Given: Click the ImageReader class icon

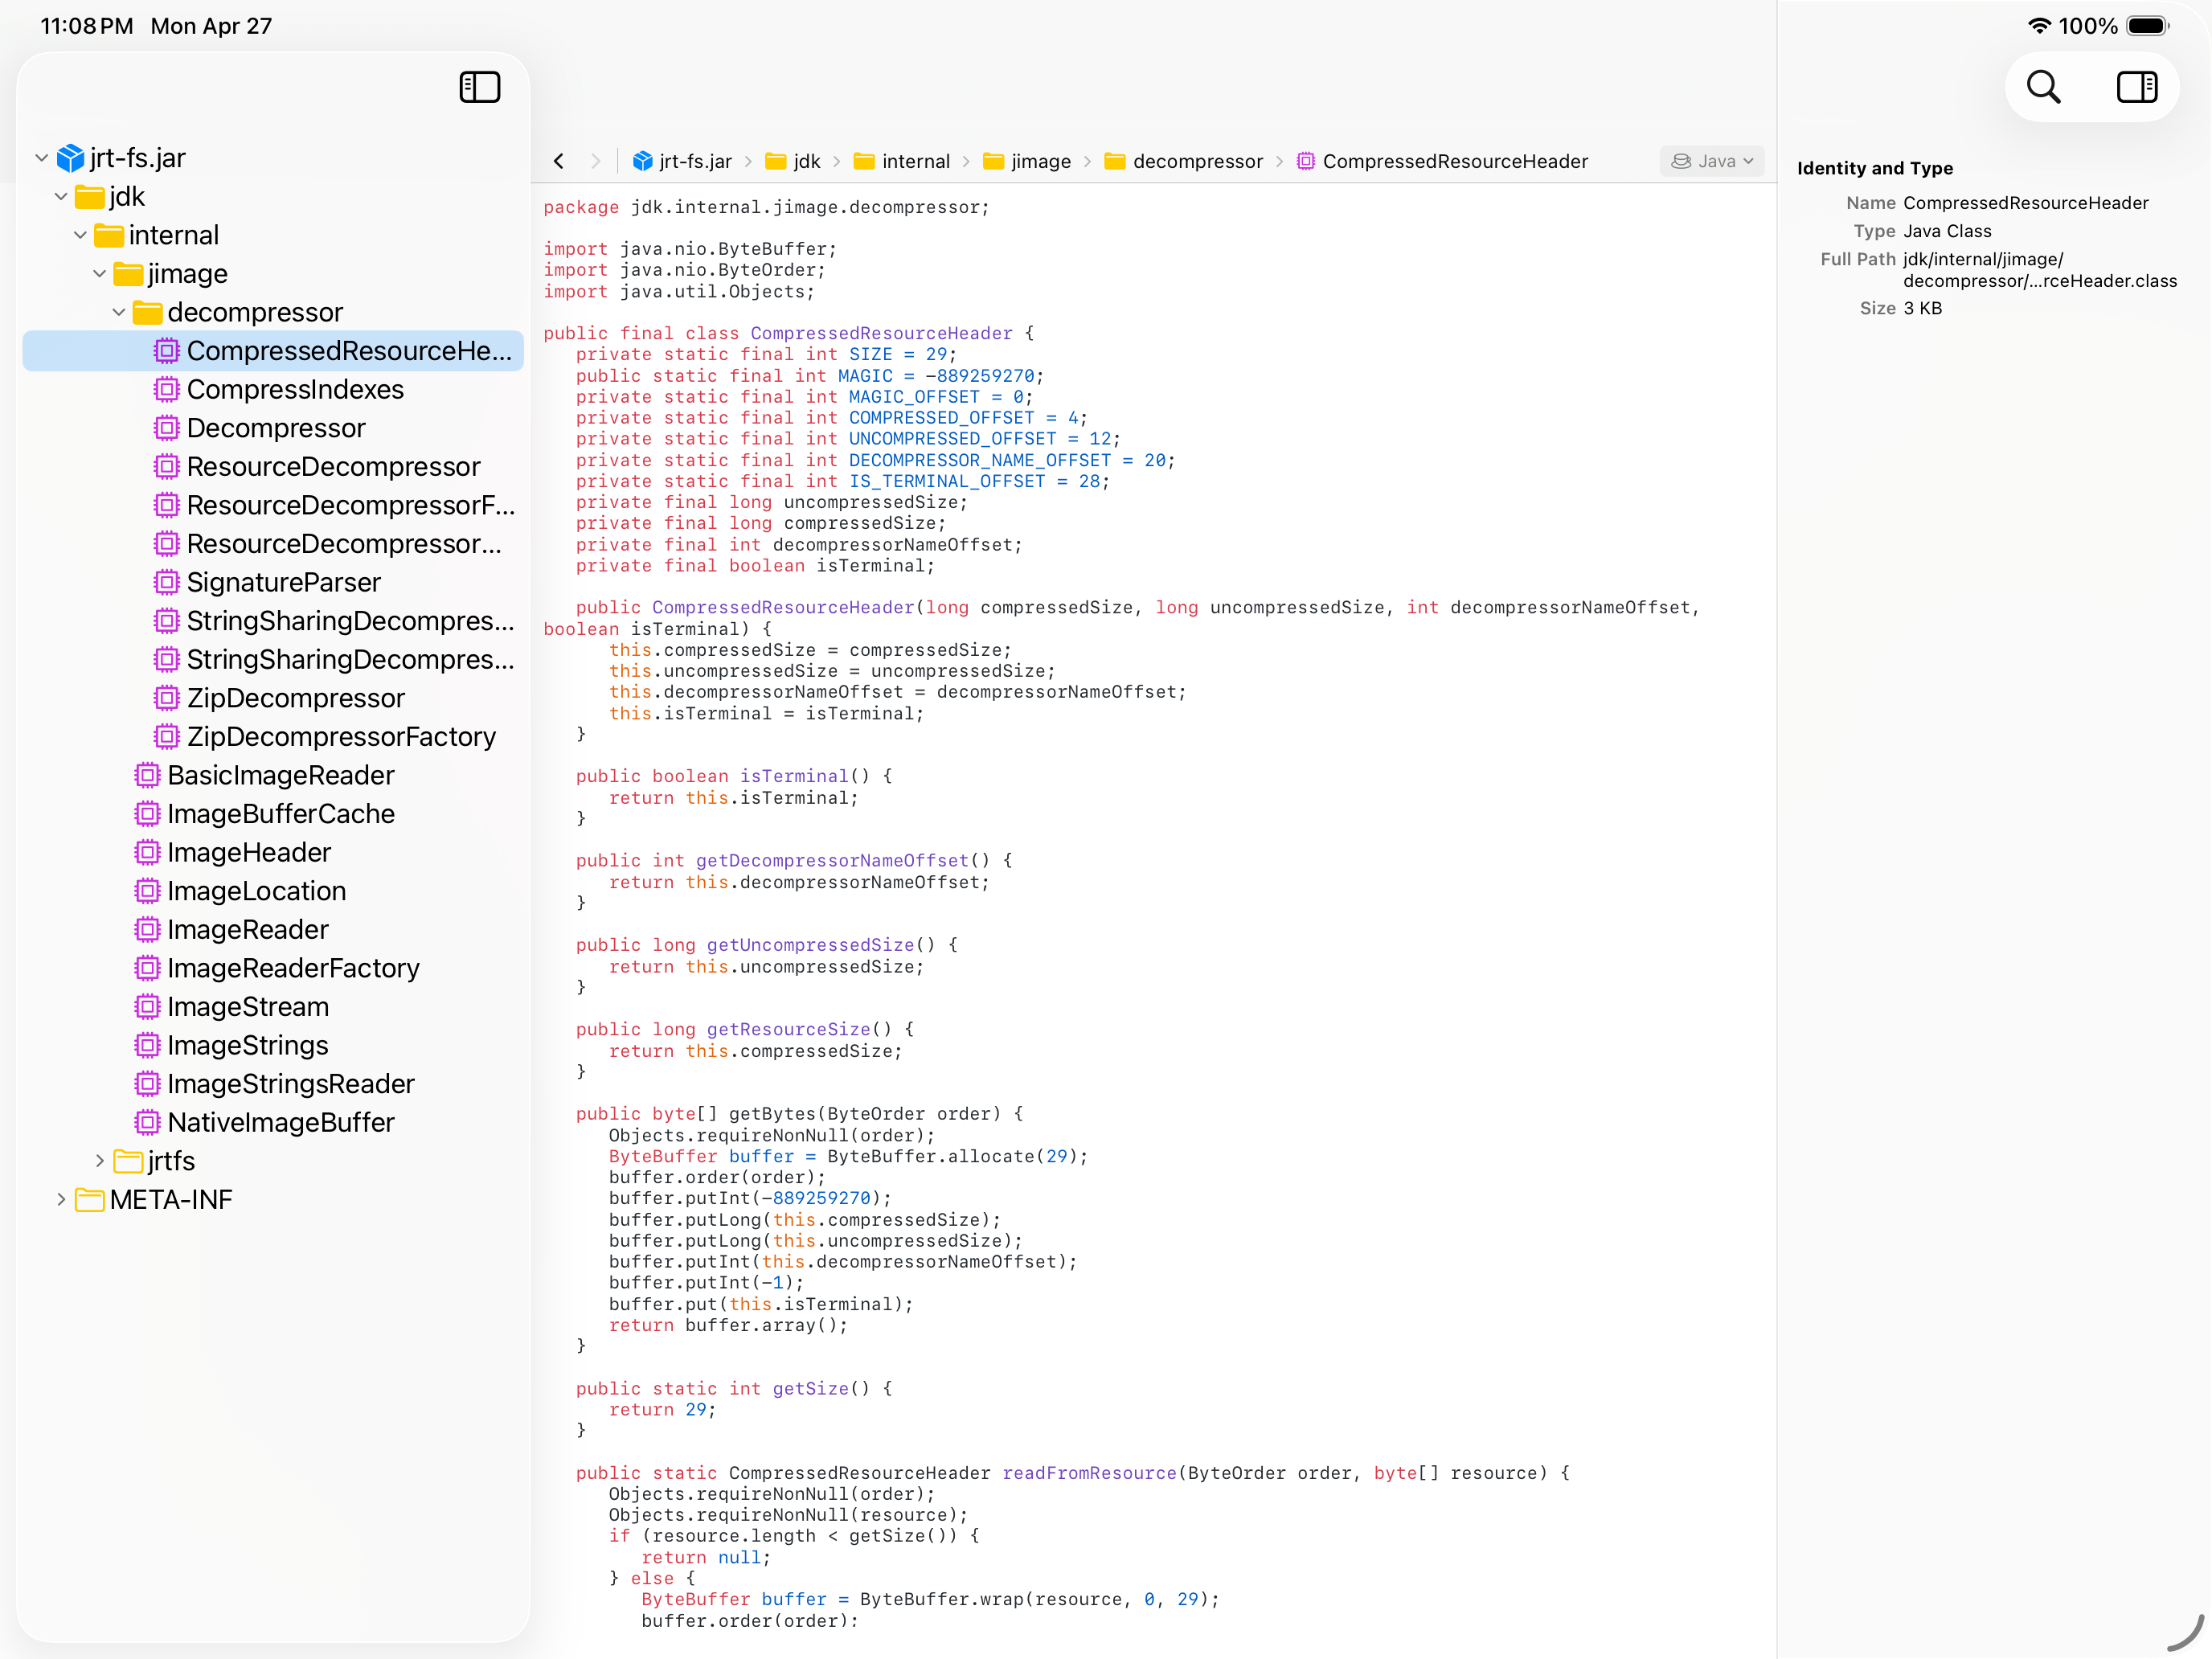Looking at the screenshot, I should (x=147, y=929).
